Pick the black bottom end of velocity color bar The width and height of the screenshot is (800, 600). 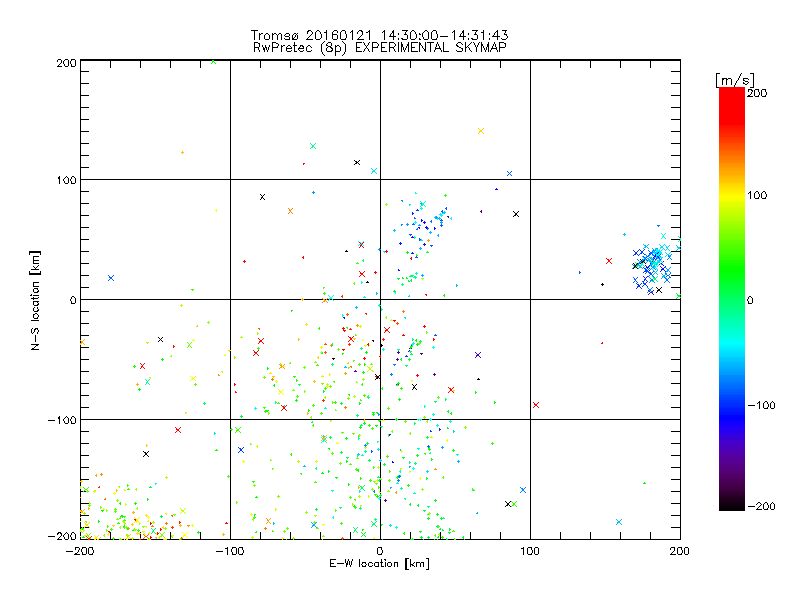click(732, 505)
